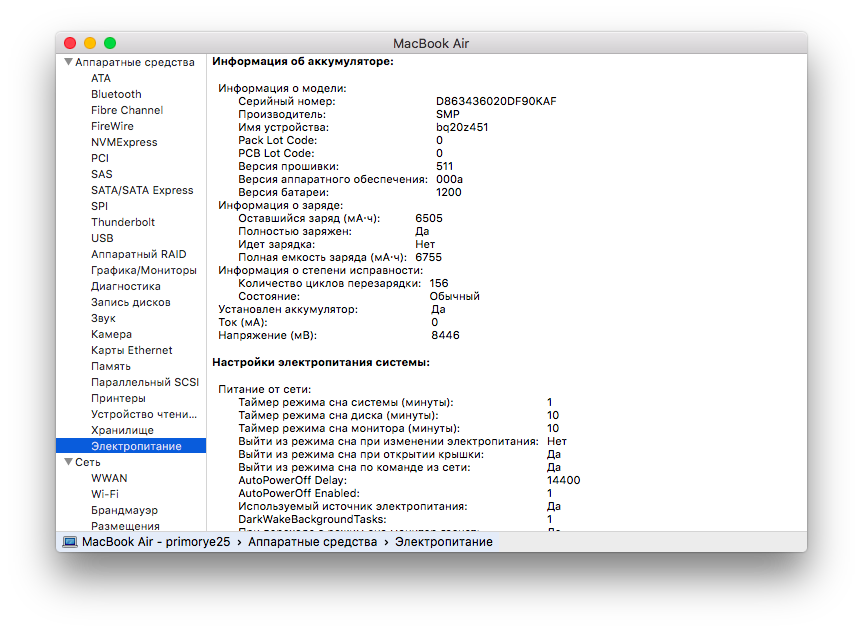Click MacBook Air - primorye25 path segment
This screenshot has height=632, width=863.
coord(156,542)
